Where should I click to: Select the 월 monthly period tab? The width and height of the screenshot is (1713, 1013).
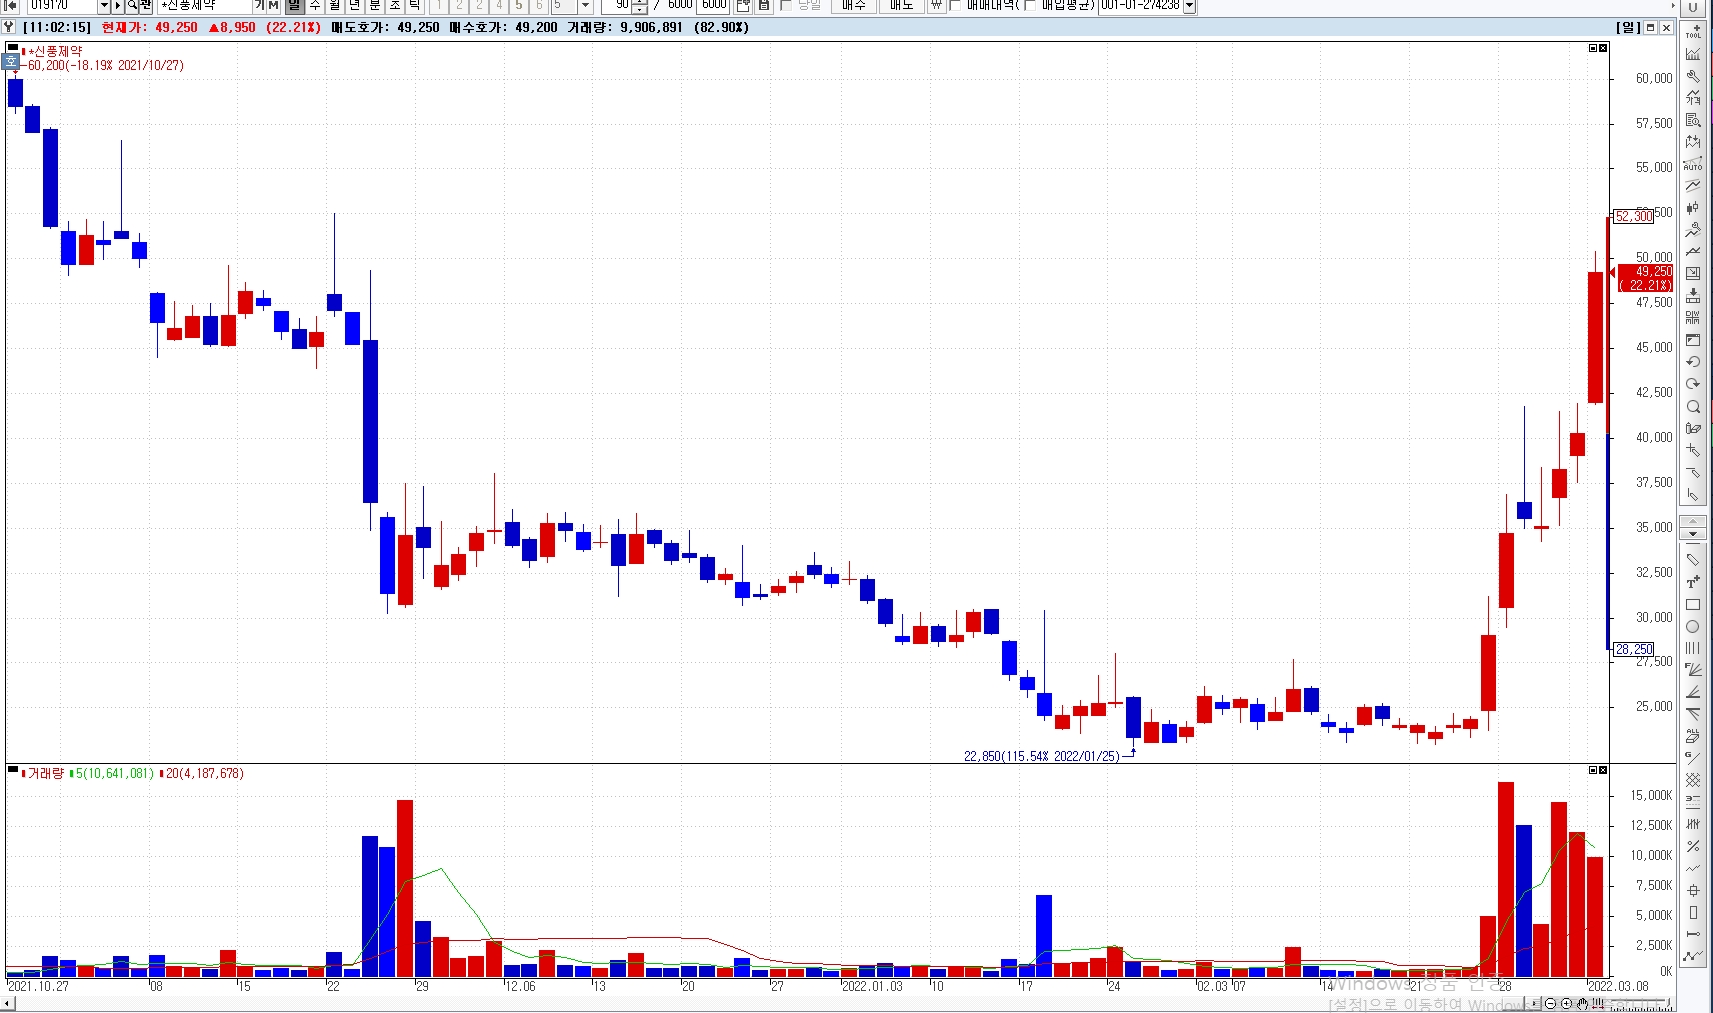pos(335,6)
